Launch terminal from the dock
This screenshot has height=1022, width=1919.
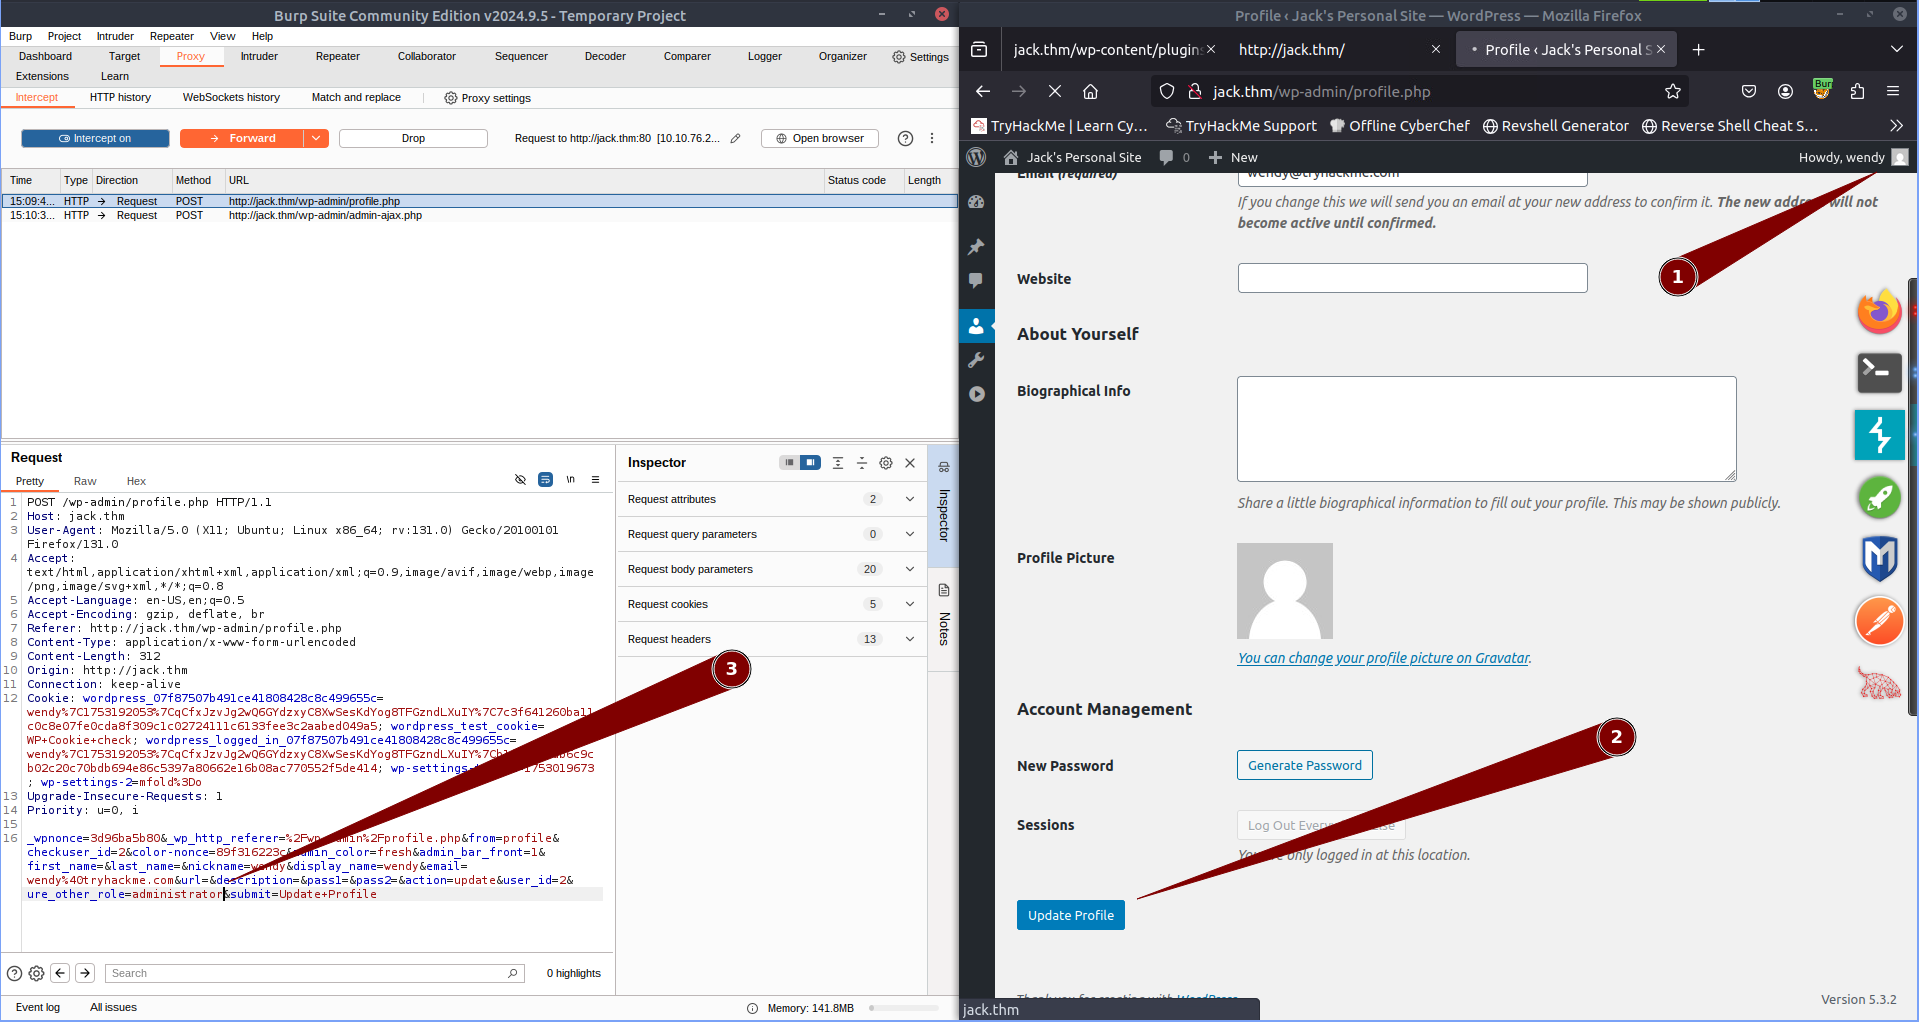pos(1879,372)
